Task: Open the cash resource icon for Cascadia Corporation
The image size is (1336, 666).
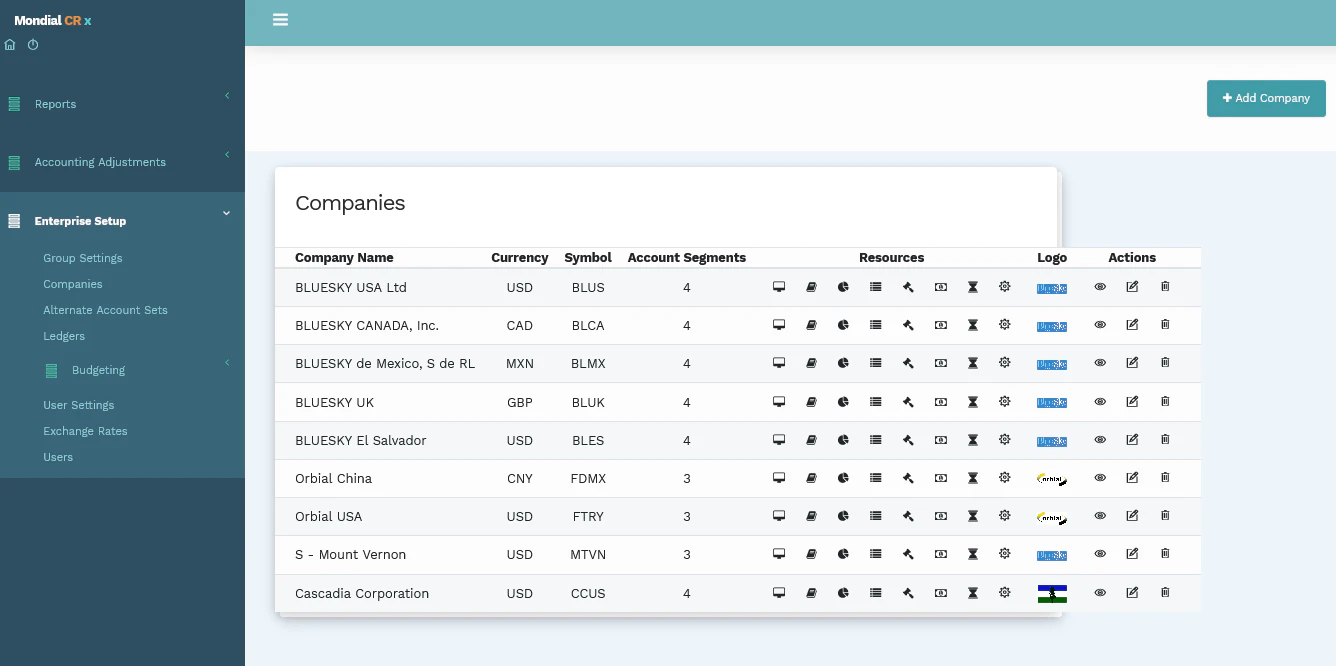Action: 940,592
